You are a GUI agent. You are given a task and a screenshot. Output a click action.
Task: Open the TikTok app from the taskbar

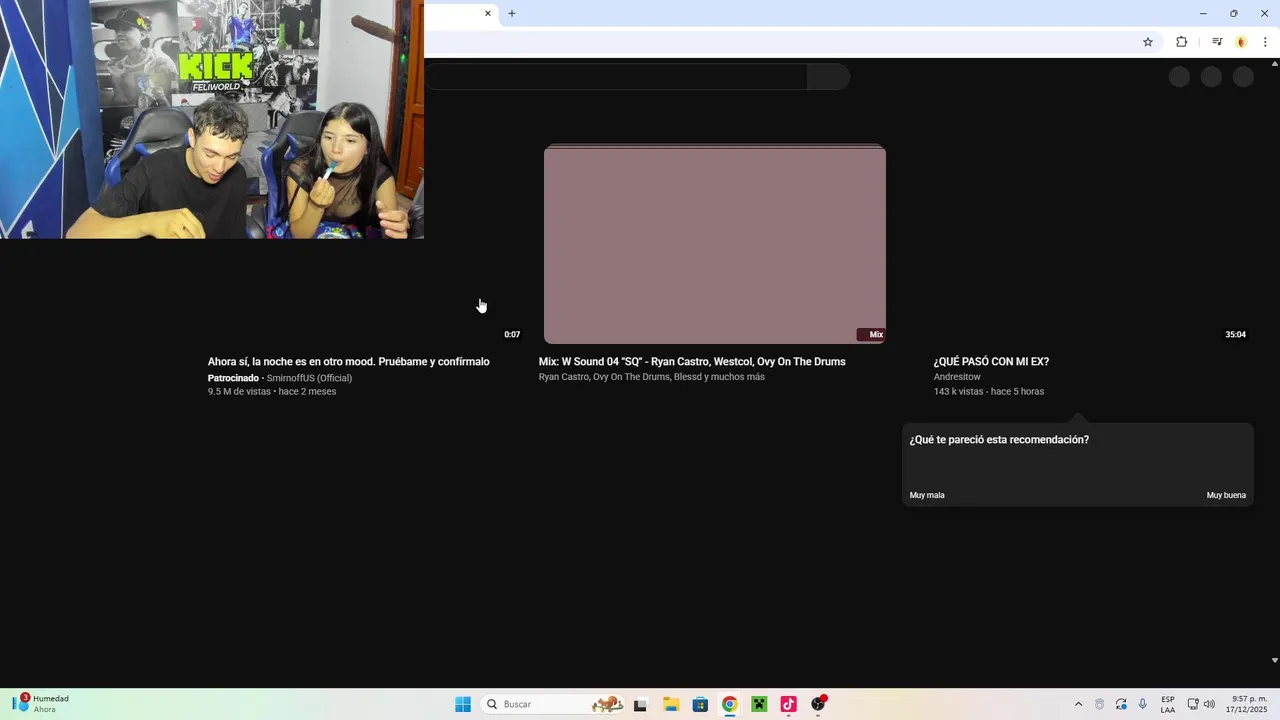coord(788,704)
